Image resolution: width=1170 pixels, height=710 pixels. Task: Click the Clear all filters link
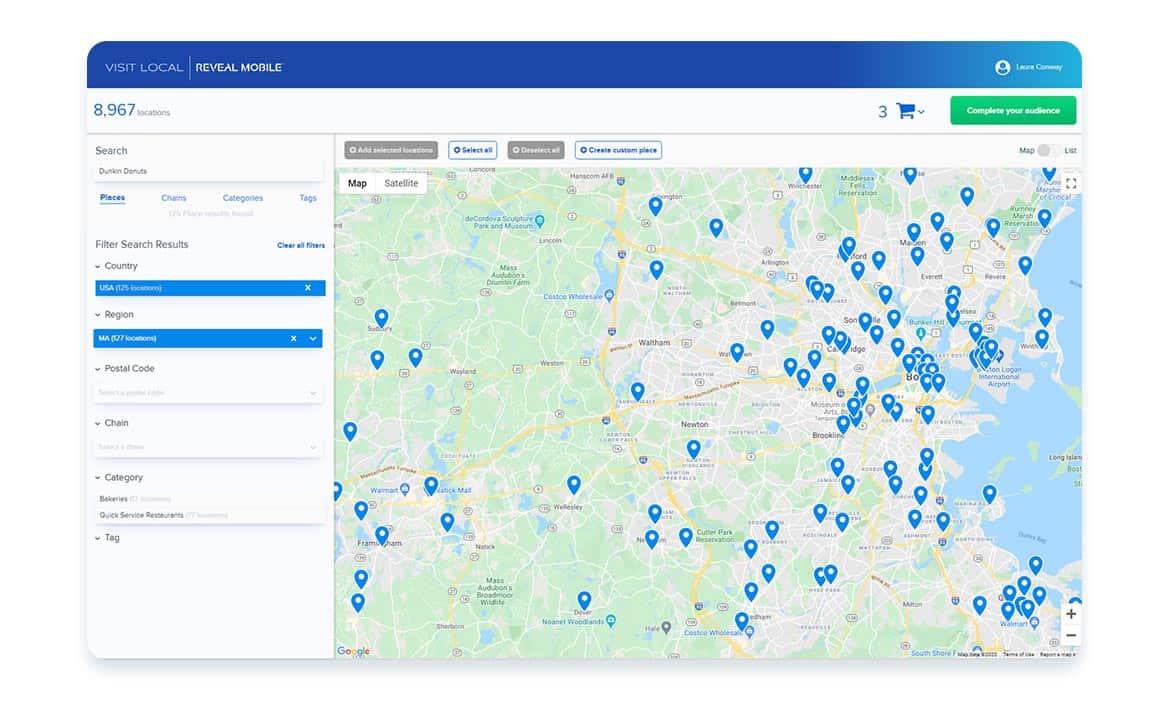click(301, 245)
